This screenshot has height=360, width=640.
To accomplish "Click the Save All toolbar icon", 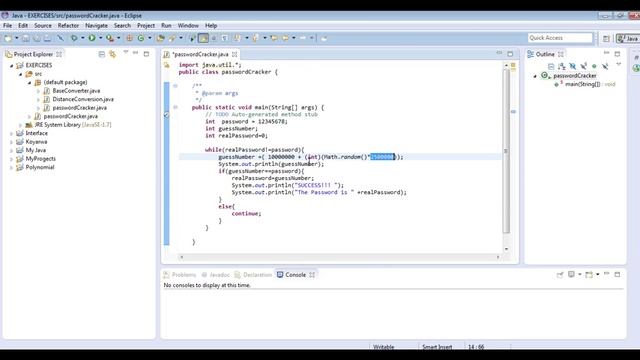I will click(x=37, y=38).
